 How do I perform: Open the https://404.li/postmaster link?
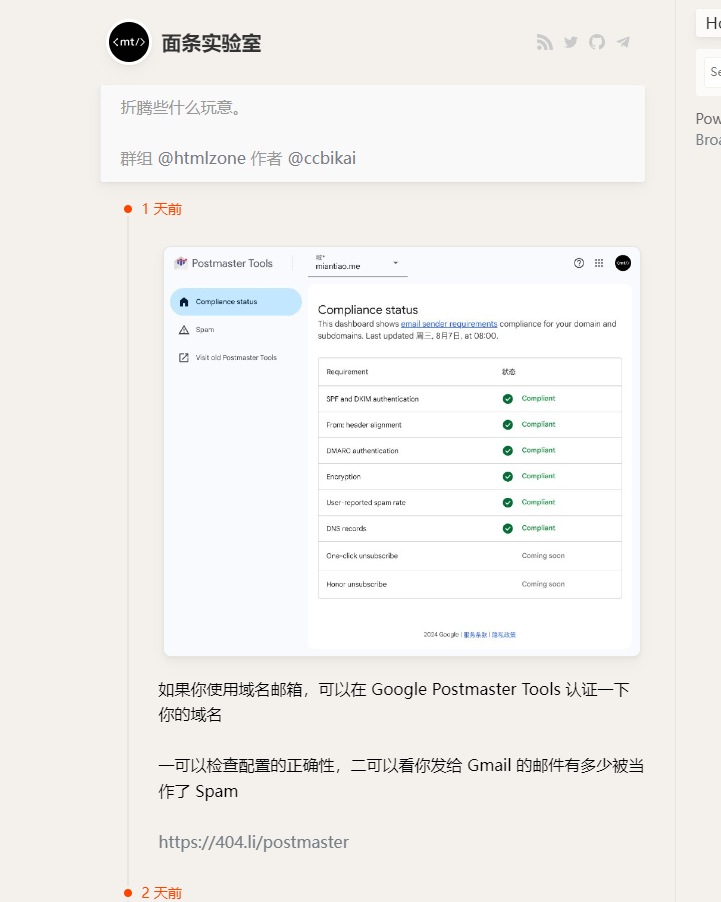(x=254, y=842)
